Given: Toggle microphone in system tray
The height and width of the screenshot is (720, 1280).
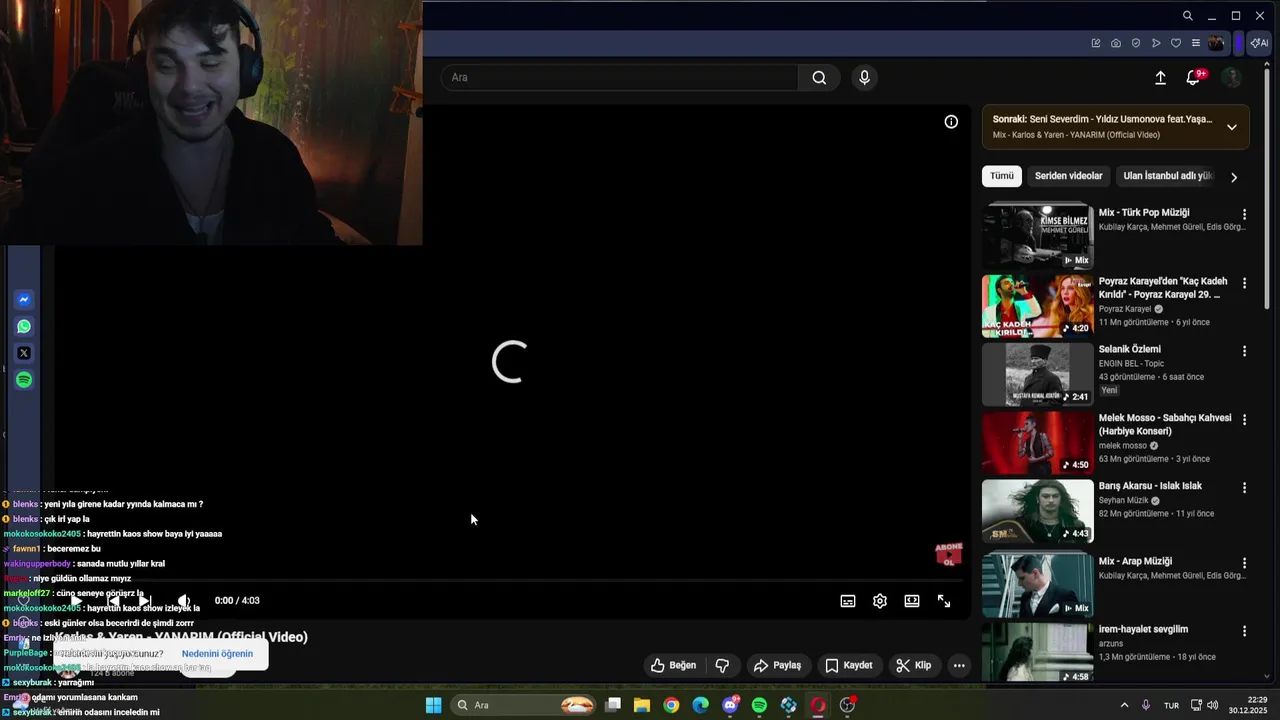Looking at the screenshot, I should 1146,705.
